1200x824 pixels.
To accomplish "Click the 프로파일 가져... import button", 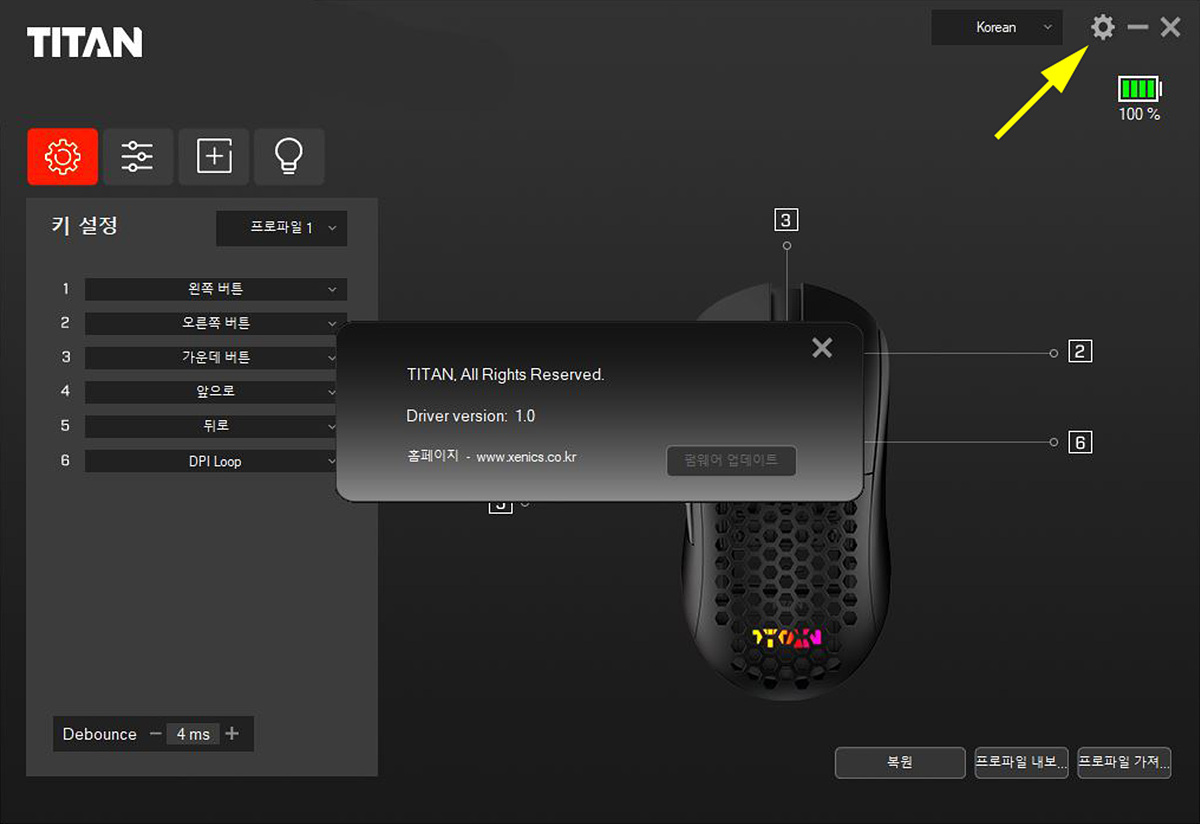I will coord(1125,762).
